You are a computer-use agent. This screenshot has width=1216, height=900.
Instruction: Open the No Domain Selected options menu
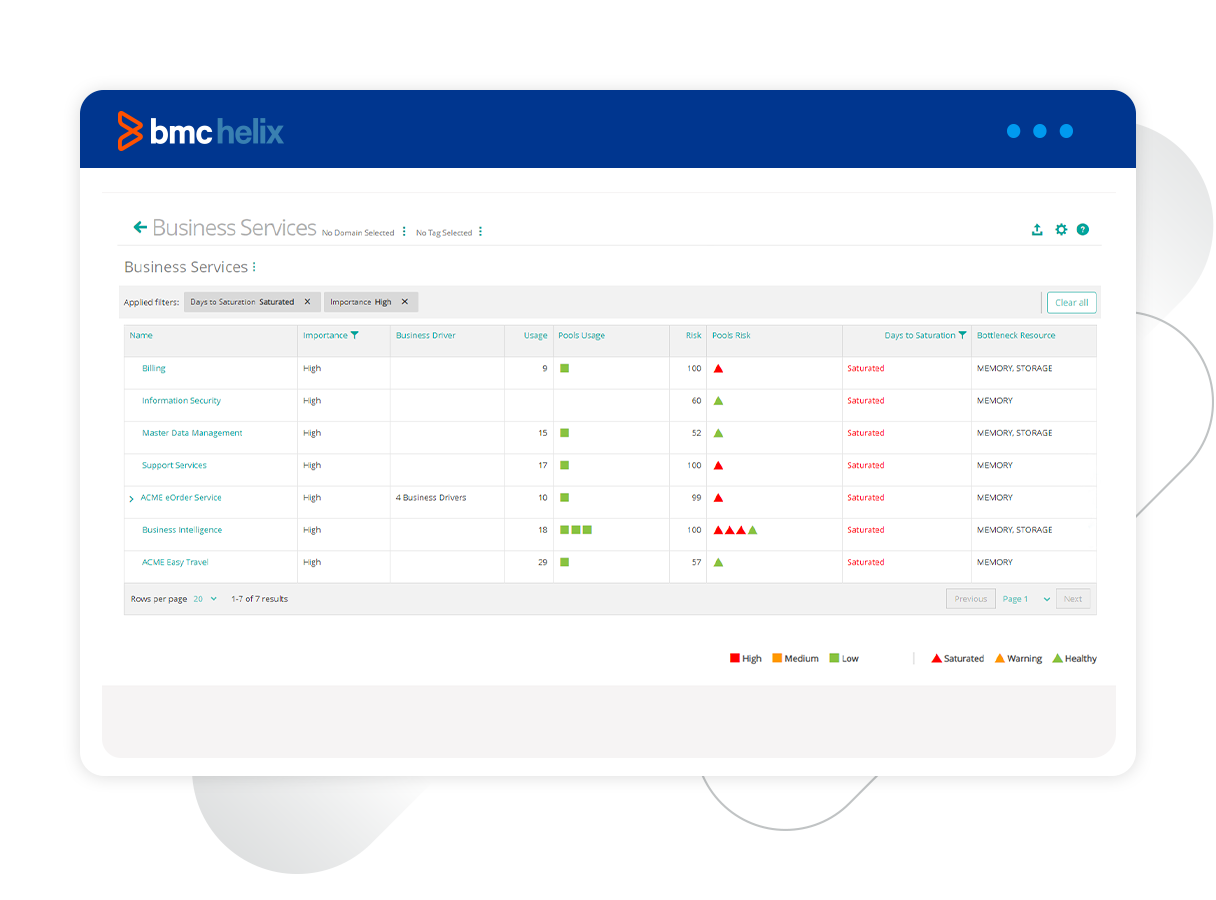tap(404, 232)
